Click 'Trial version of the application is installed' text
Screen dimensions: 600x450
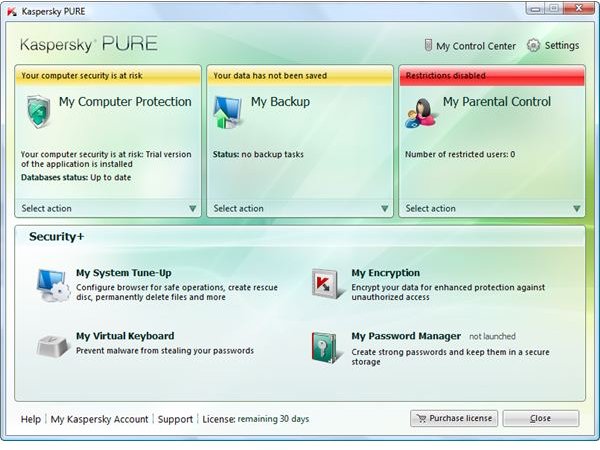106,159
